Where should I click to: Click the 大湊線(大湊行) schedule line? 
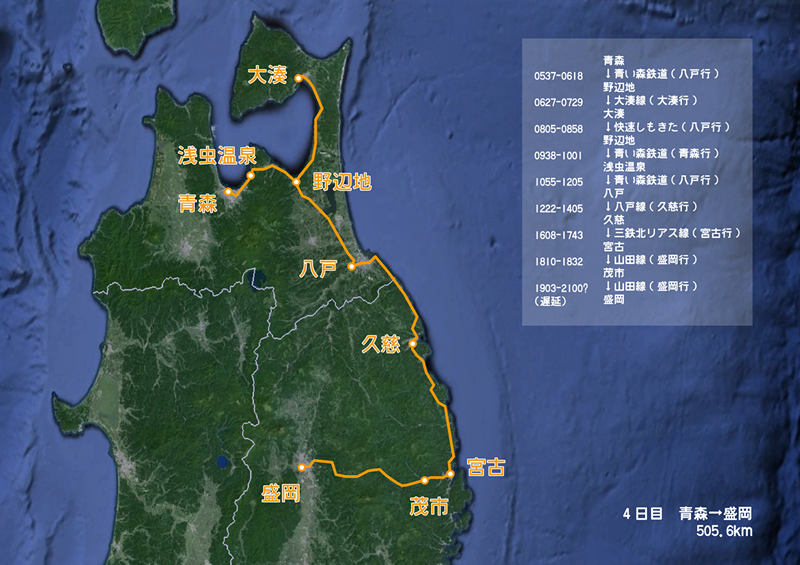[650, 101]
